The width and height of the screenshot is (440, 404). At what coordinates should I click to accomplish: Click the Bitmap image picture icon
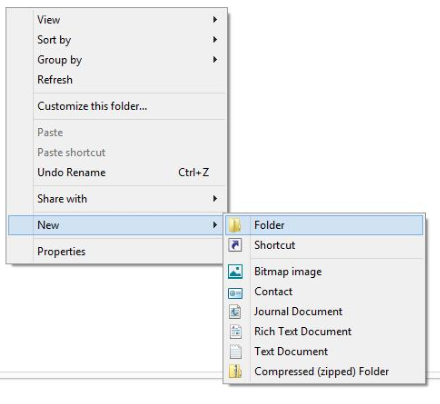tap(235, 271)
